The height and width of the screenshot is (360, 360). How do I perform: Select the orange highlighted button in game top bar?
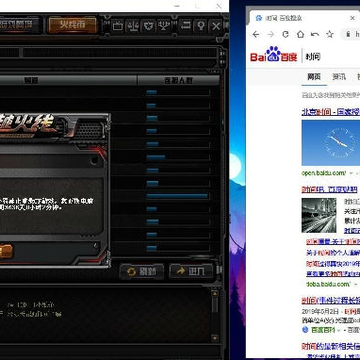72,25
